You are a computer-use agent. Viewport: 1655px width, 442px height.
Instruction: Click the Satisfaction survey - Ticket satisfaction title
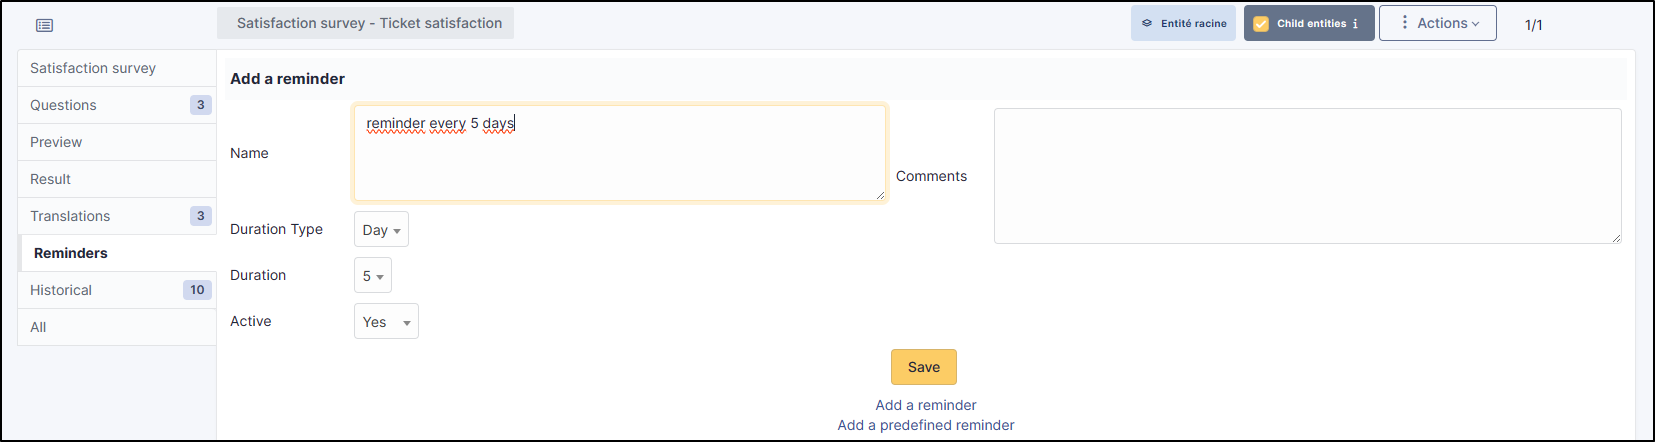[x=369, y=23]
